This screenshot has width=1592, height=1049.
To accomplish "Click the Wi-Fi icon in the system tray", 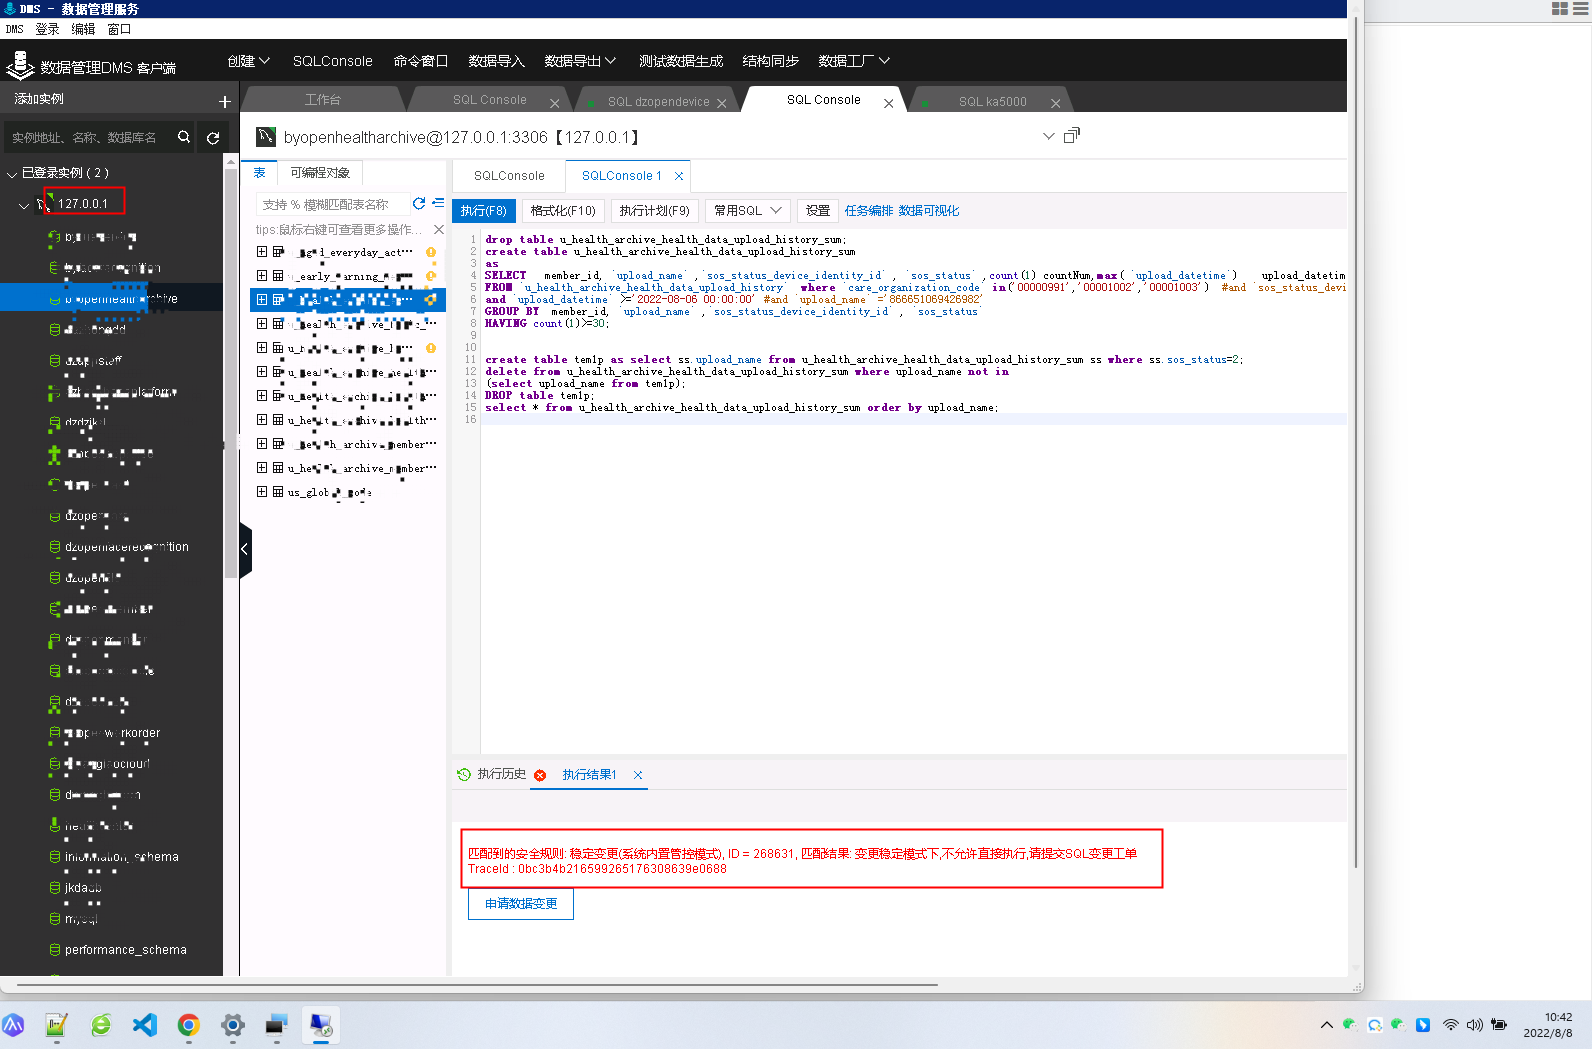I will click(x=1450, y=1025).
